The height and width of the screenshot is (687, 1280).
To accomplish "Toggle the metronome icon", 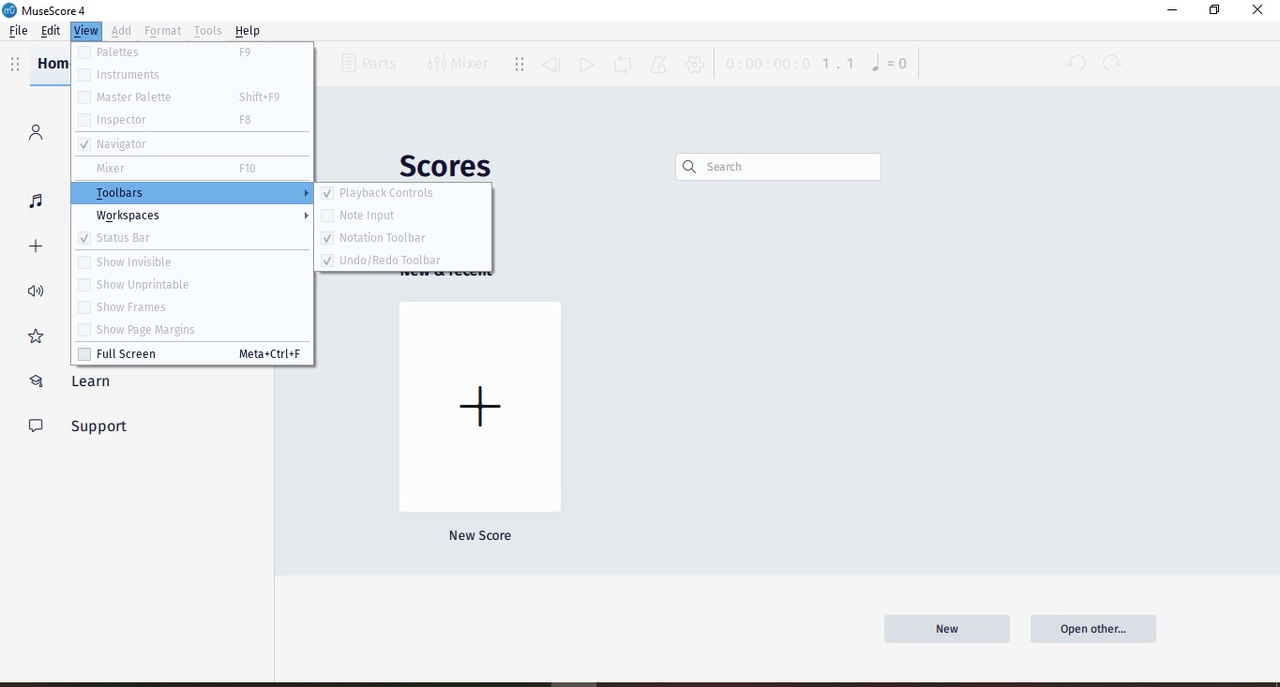I will click(x=659, y=63).
